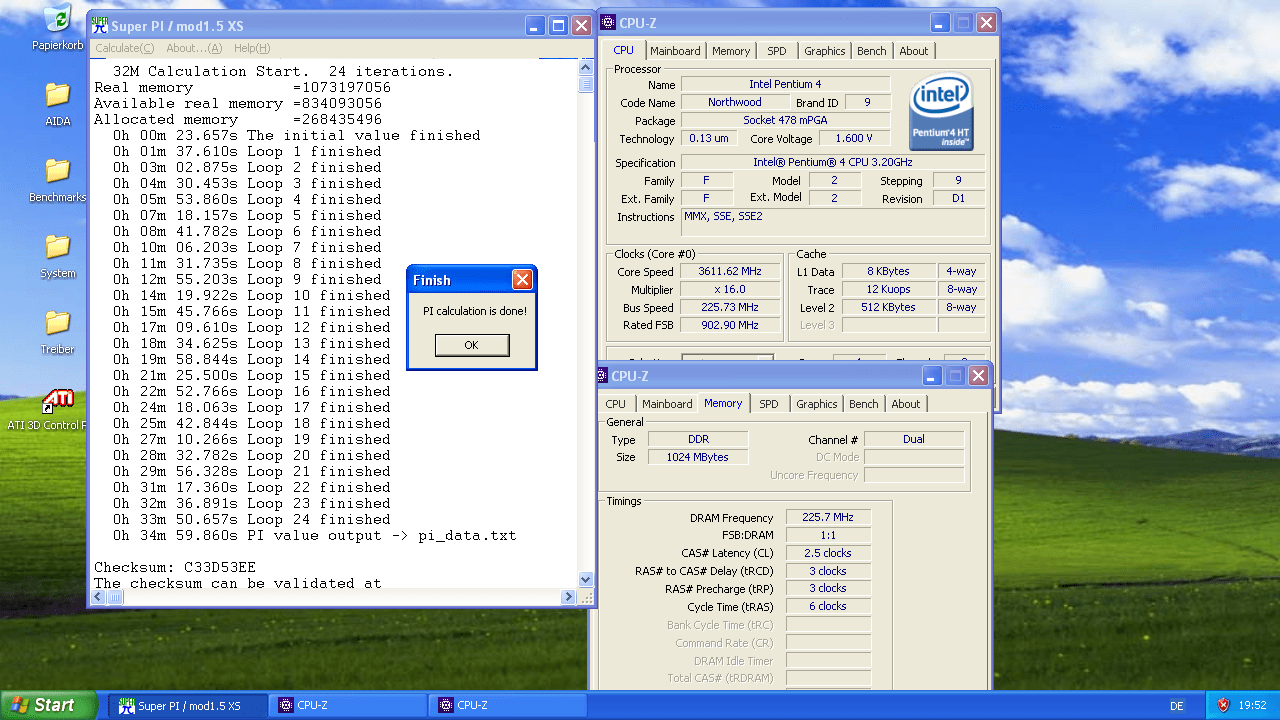This screenshot has height=720, width=1280.
Task: Switch to Graphics tab in top CPU-Z
Action: pos(825,51)
